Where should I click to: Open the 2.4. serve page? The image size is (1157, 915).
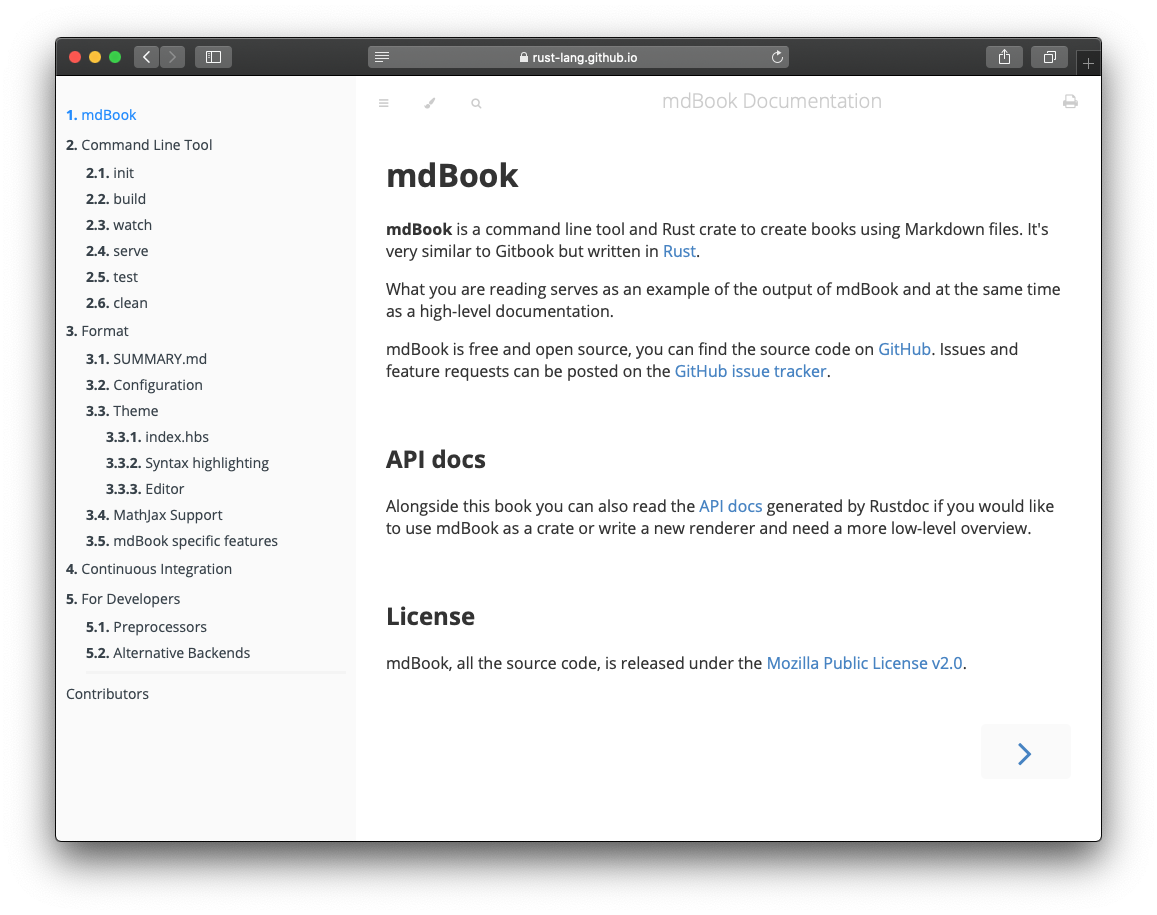pos(117,251)
